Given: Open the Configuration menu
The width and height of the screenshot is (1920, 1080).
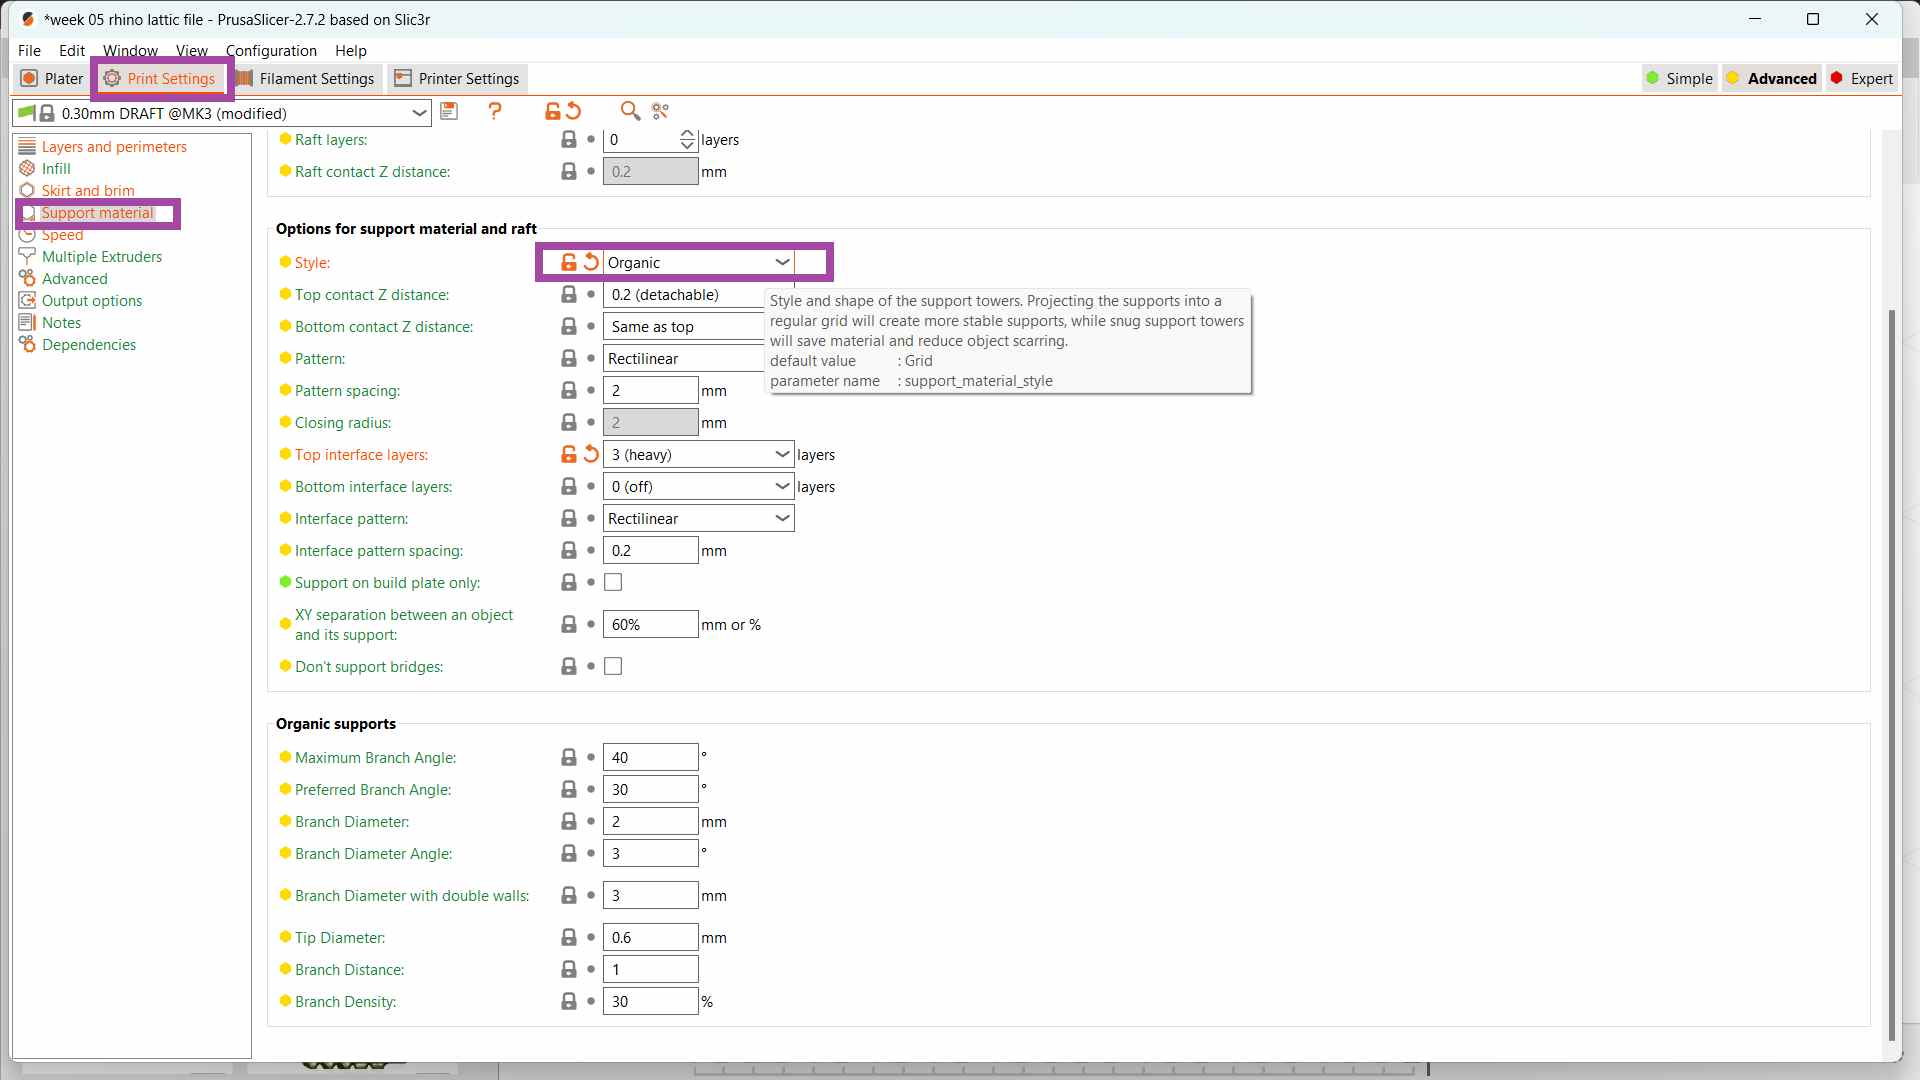Looking at the screenshot, I should click(x=271, y=50).
